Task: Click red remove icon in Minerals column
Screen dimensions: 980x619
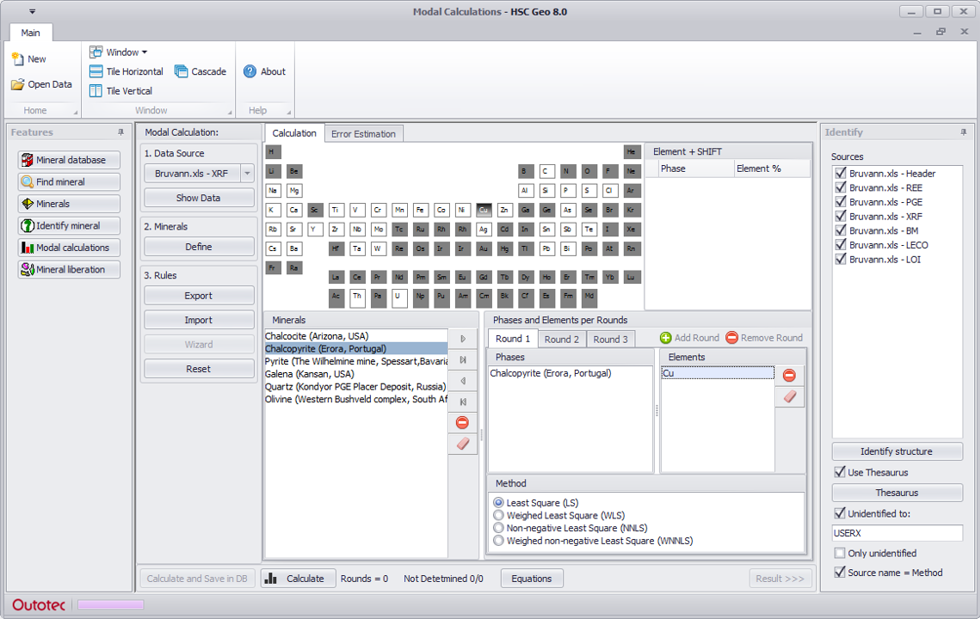Action: pos(462,423)
